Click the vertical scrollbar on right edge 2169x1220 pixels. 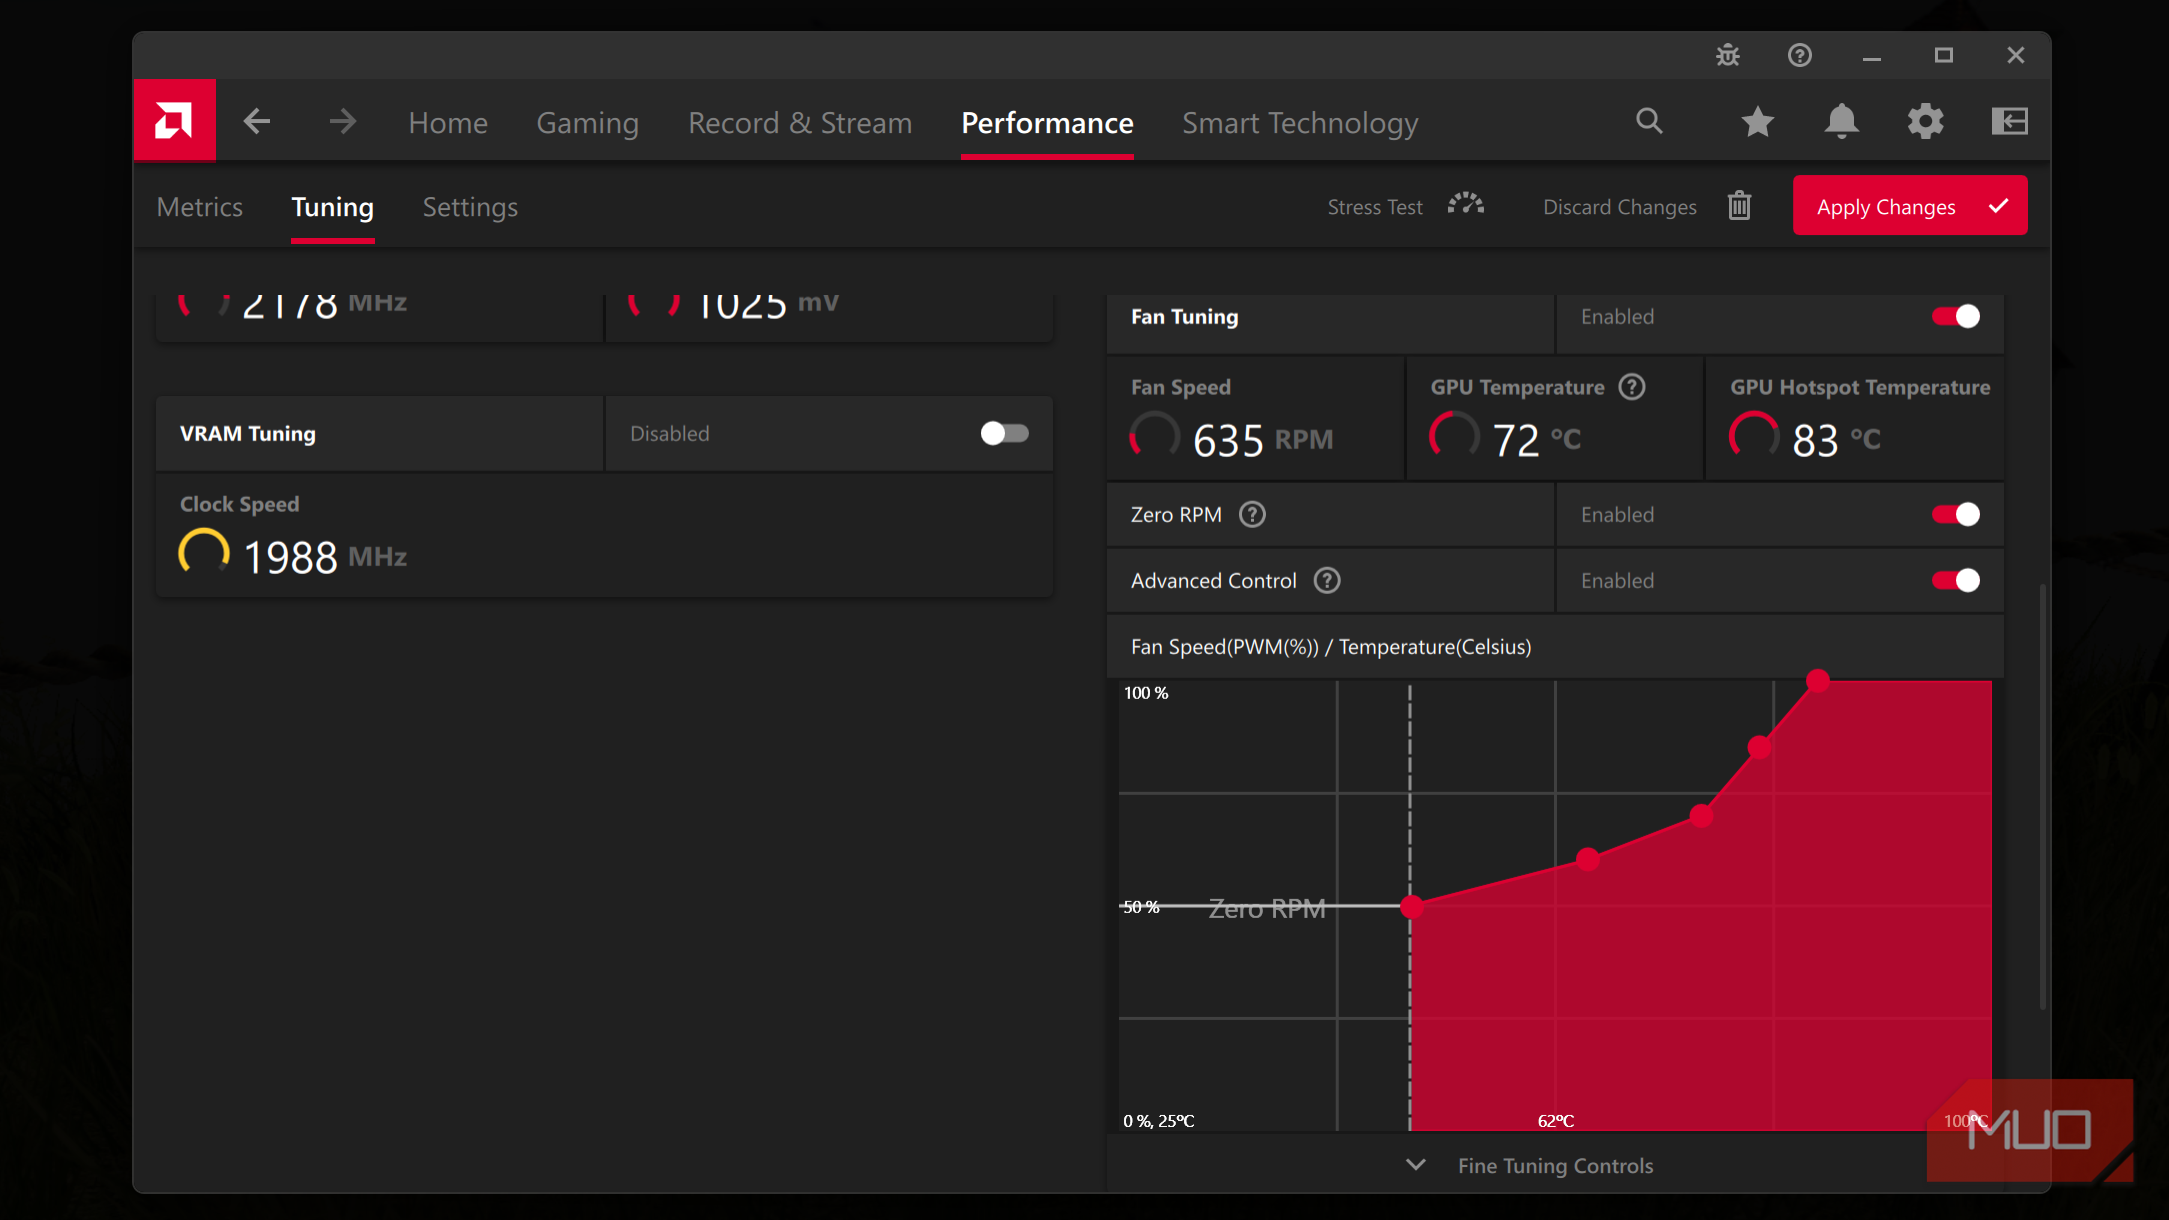[x=2042, y=795]
